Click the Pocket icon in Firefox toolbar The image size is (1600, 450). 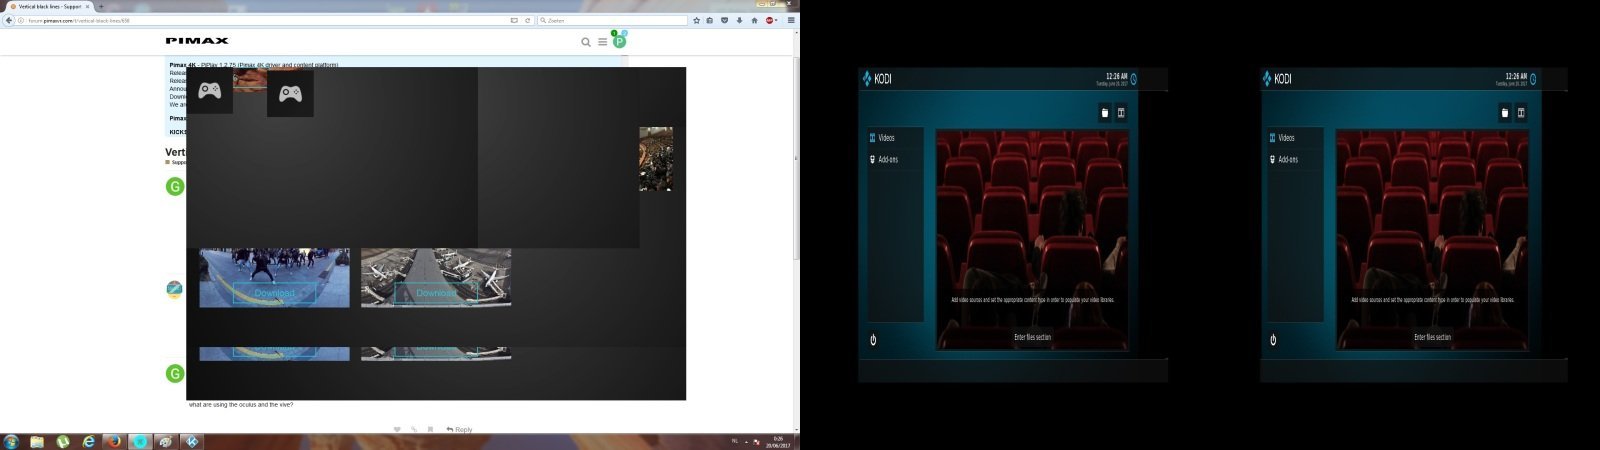tap(724, 20)
